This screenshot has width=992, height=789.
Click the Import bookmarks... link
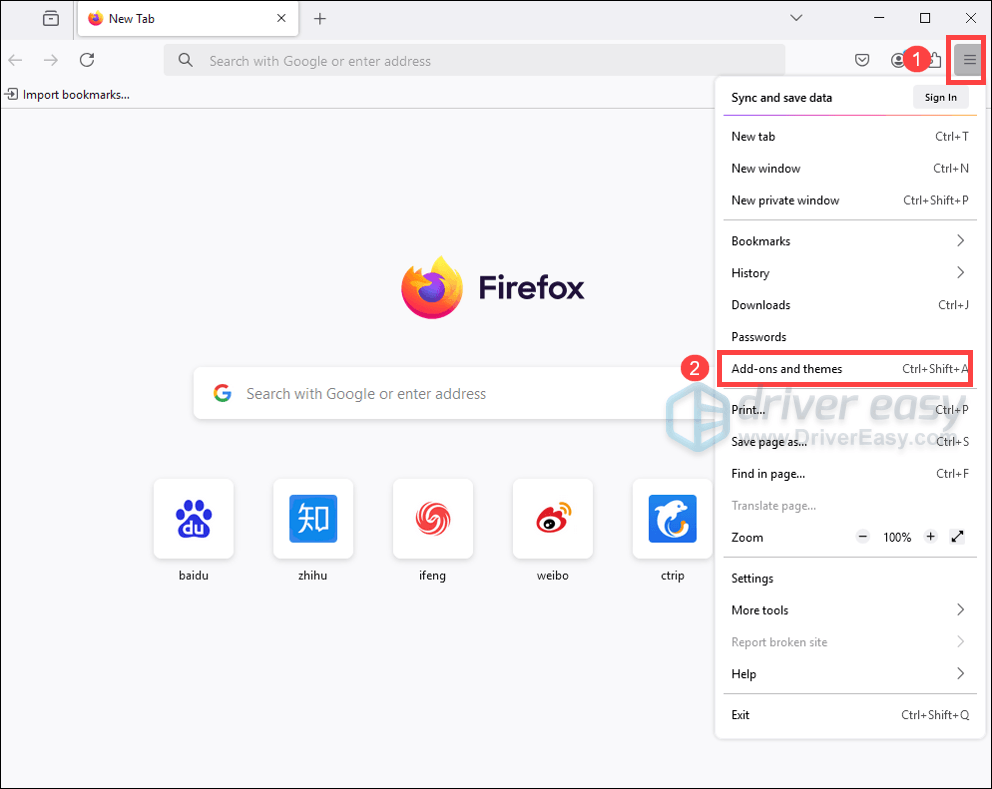[x=76, y=94]
